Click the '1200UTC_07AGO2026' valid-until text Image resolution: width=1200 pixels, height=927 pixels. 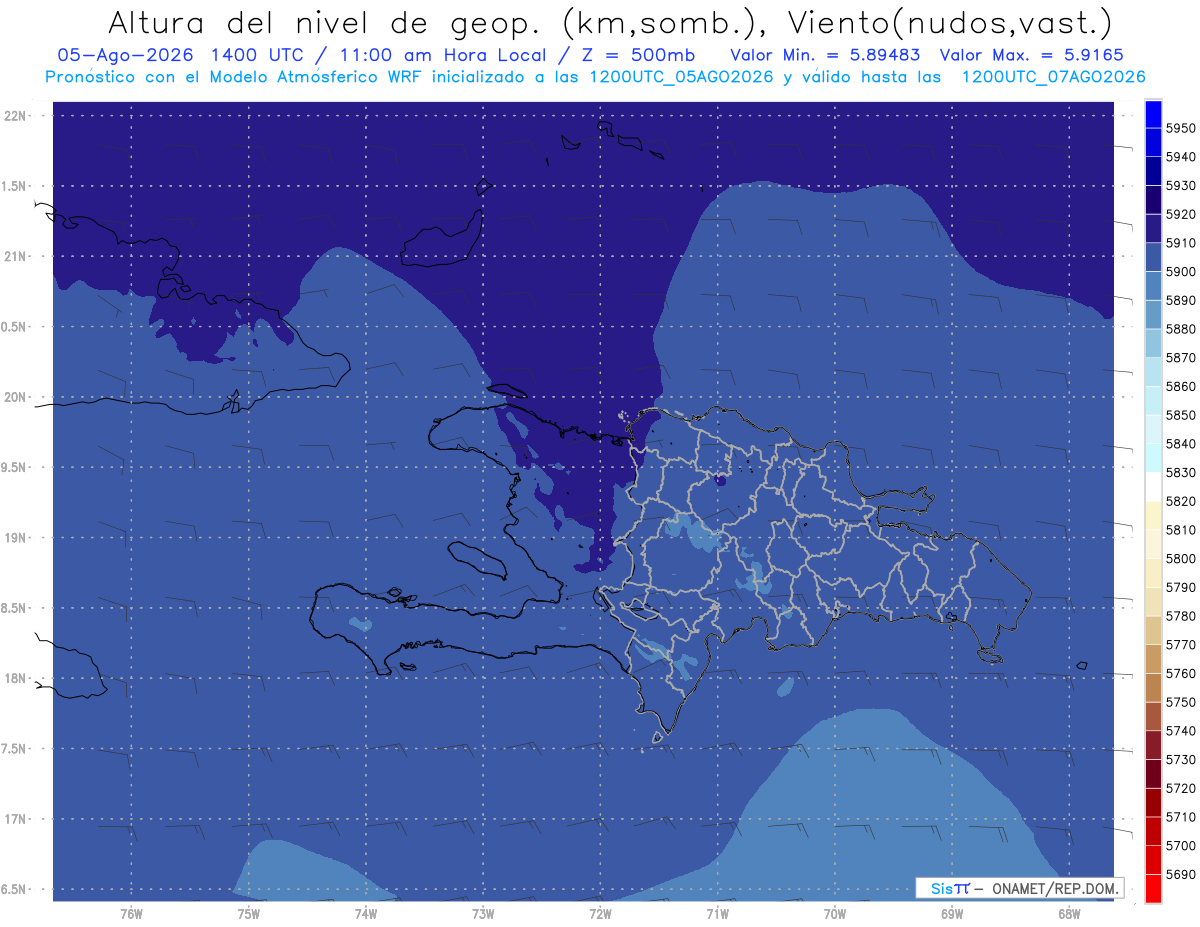(1053, 76)
